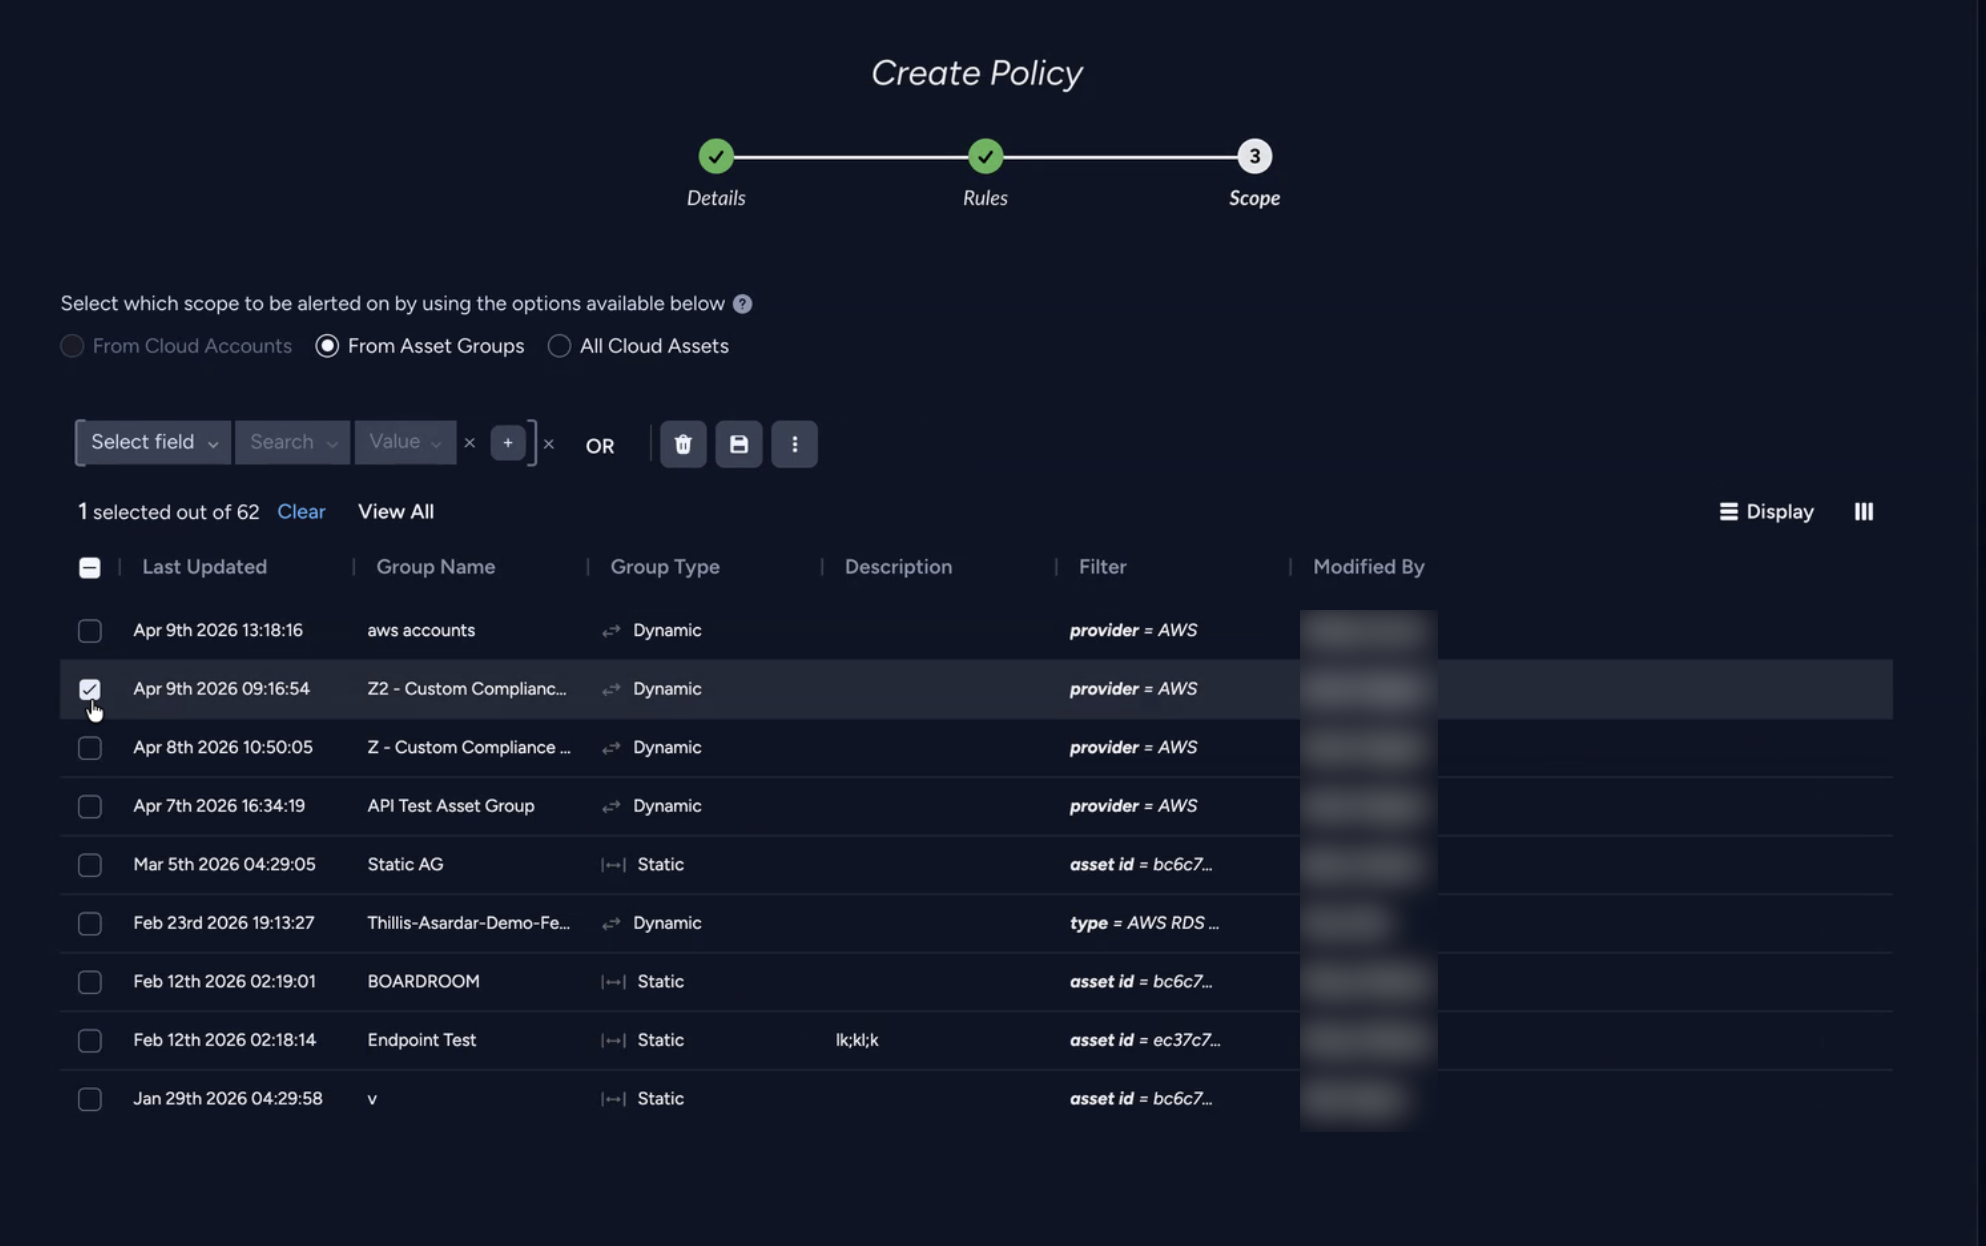Viewport: 1986px width, 1246px height.
Task: Click the 'lk;kl;k' description cell
Action: point(857,1040)
